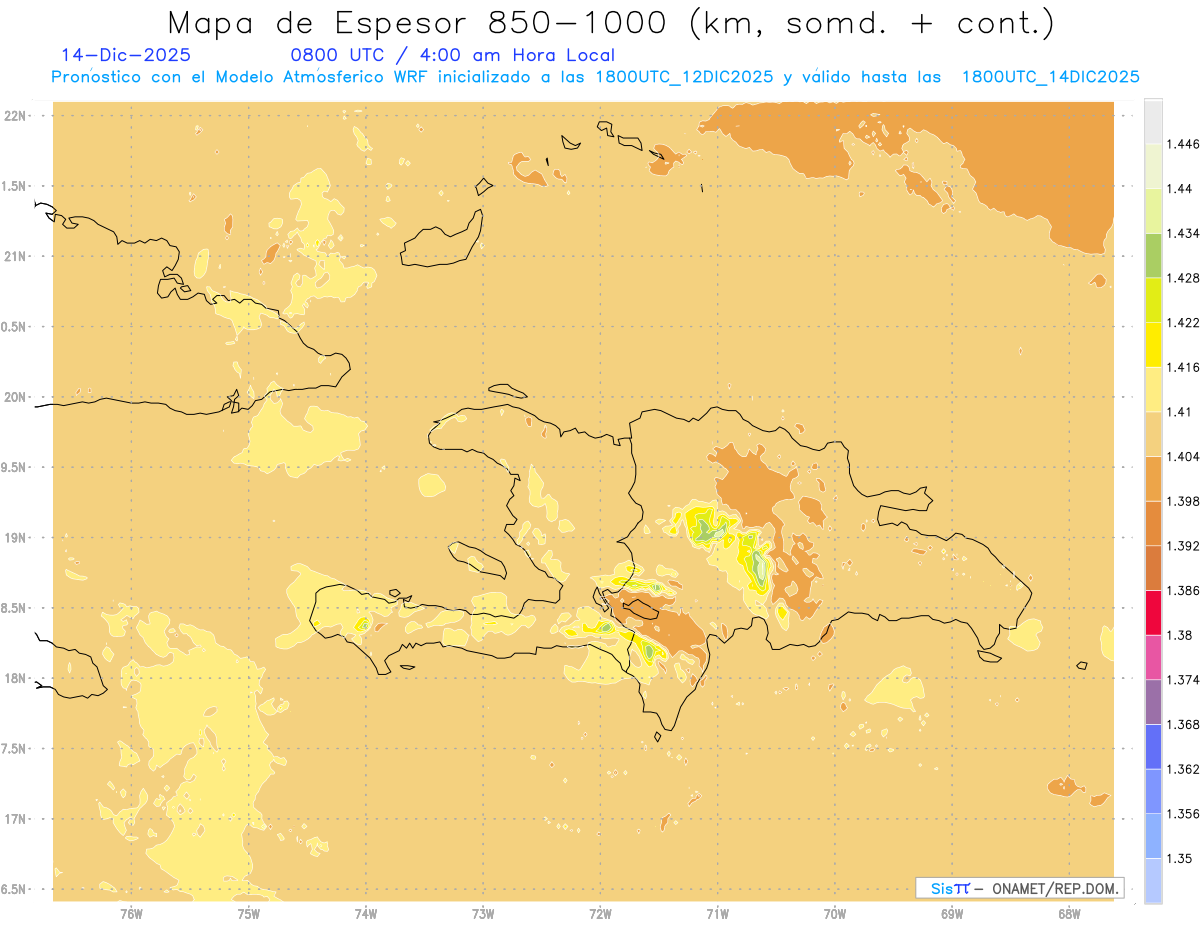Click the '1.446' legend value
Screen dimensions: 1200x927
click(1184, 144)
